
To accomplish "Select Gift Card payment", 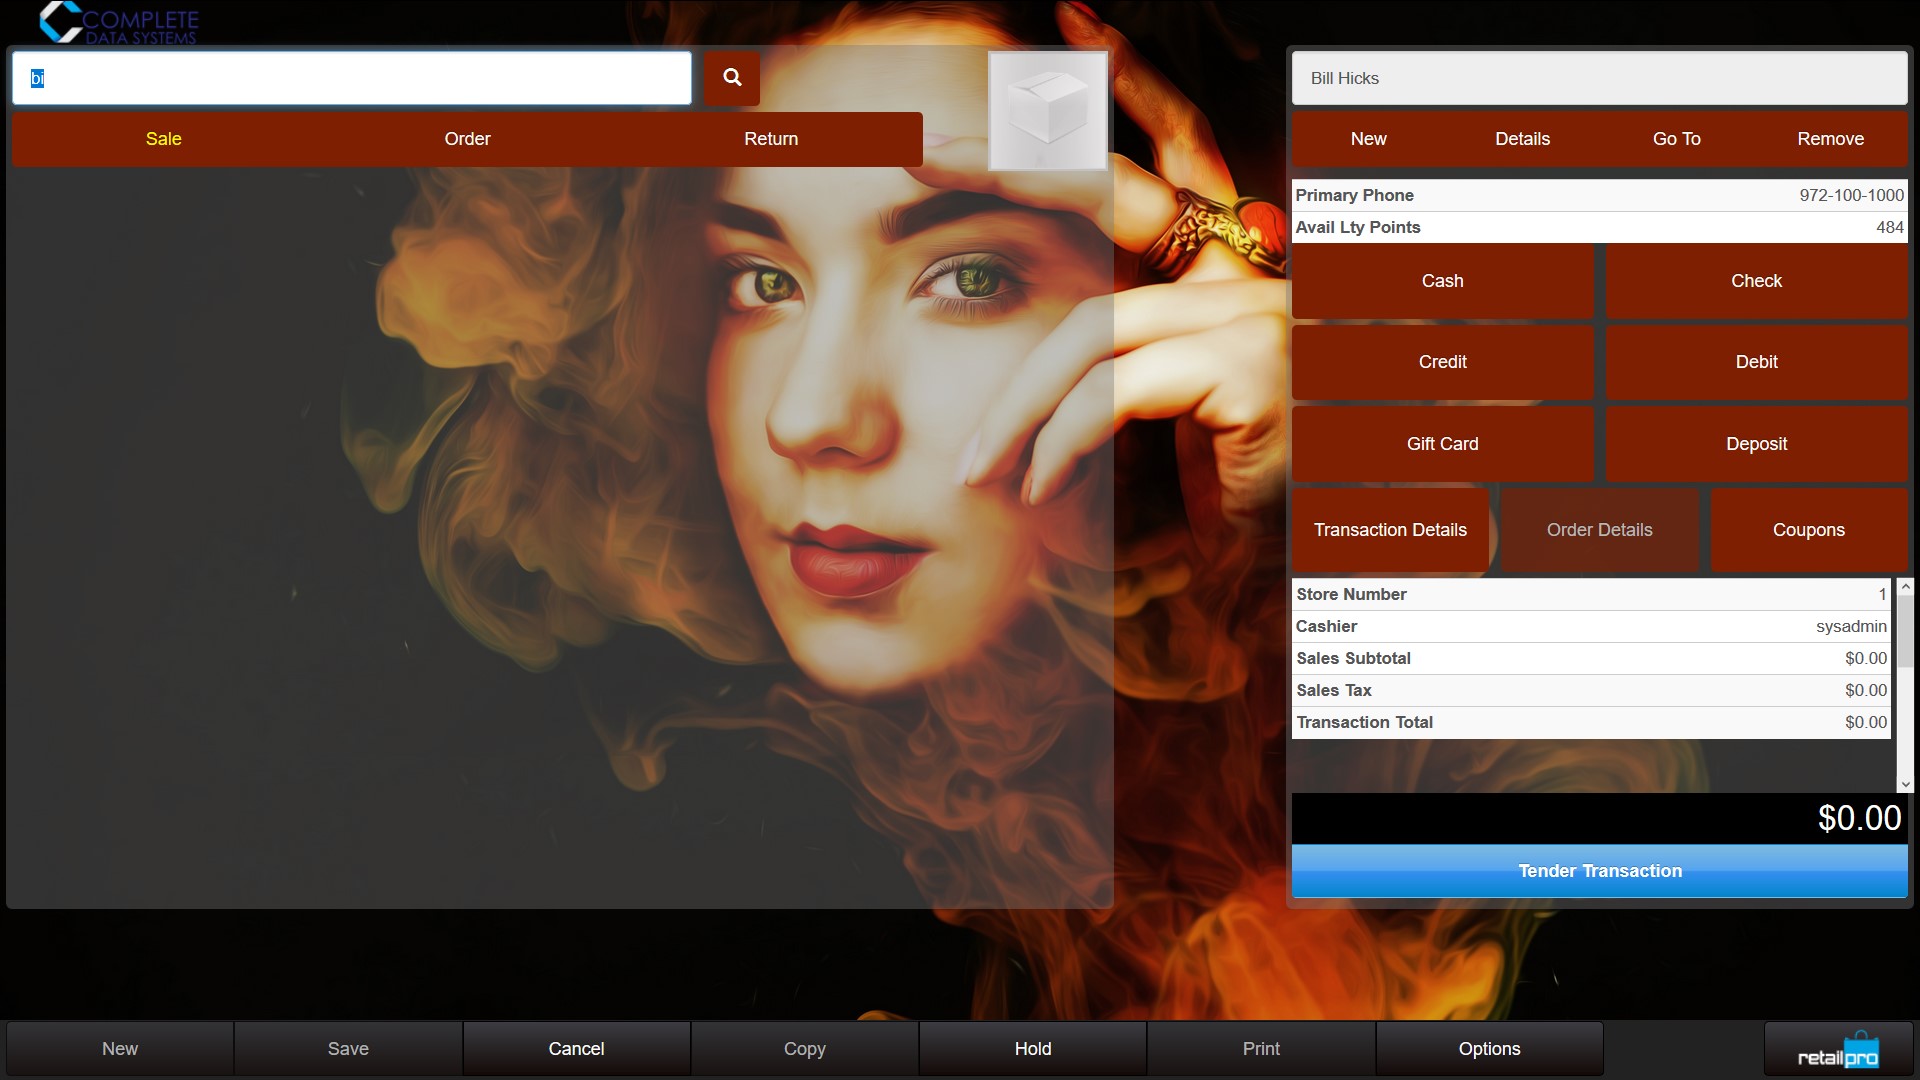I will (1442, 444).
